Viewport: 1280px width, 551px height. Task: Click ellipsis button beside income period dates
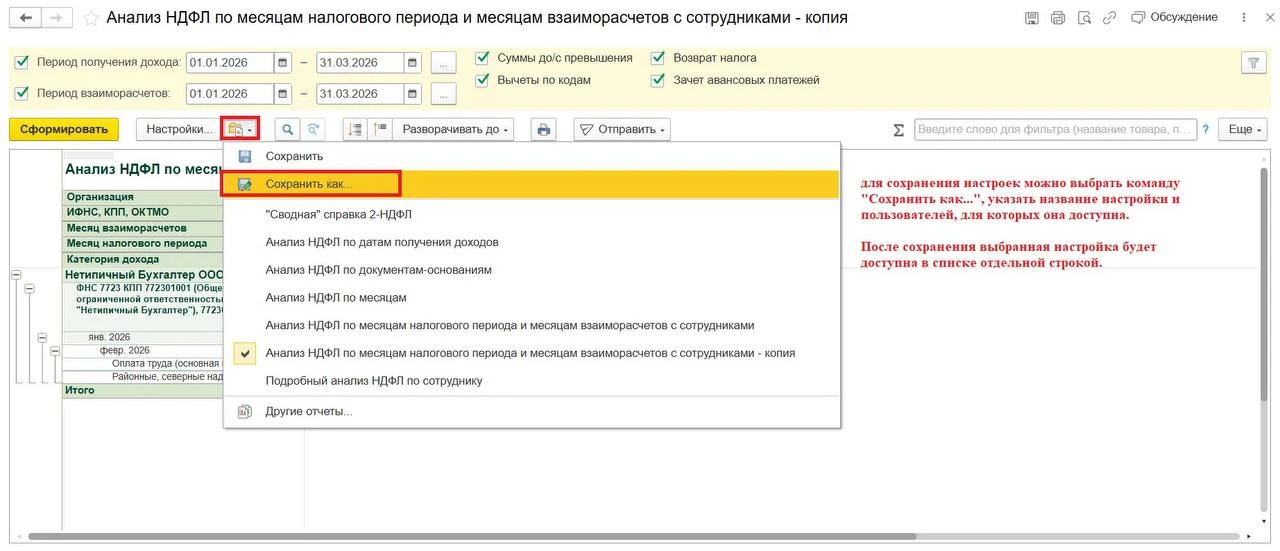coord(444,62)
